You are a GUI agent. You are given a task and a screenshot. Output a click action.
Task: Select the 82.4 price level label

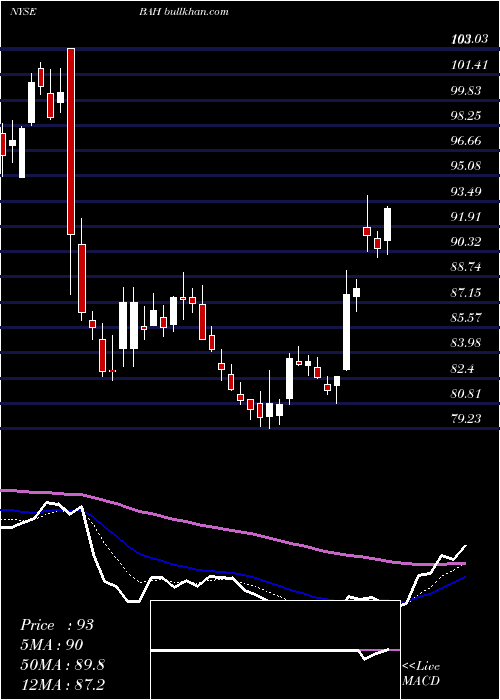[x=463, y=368]
